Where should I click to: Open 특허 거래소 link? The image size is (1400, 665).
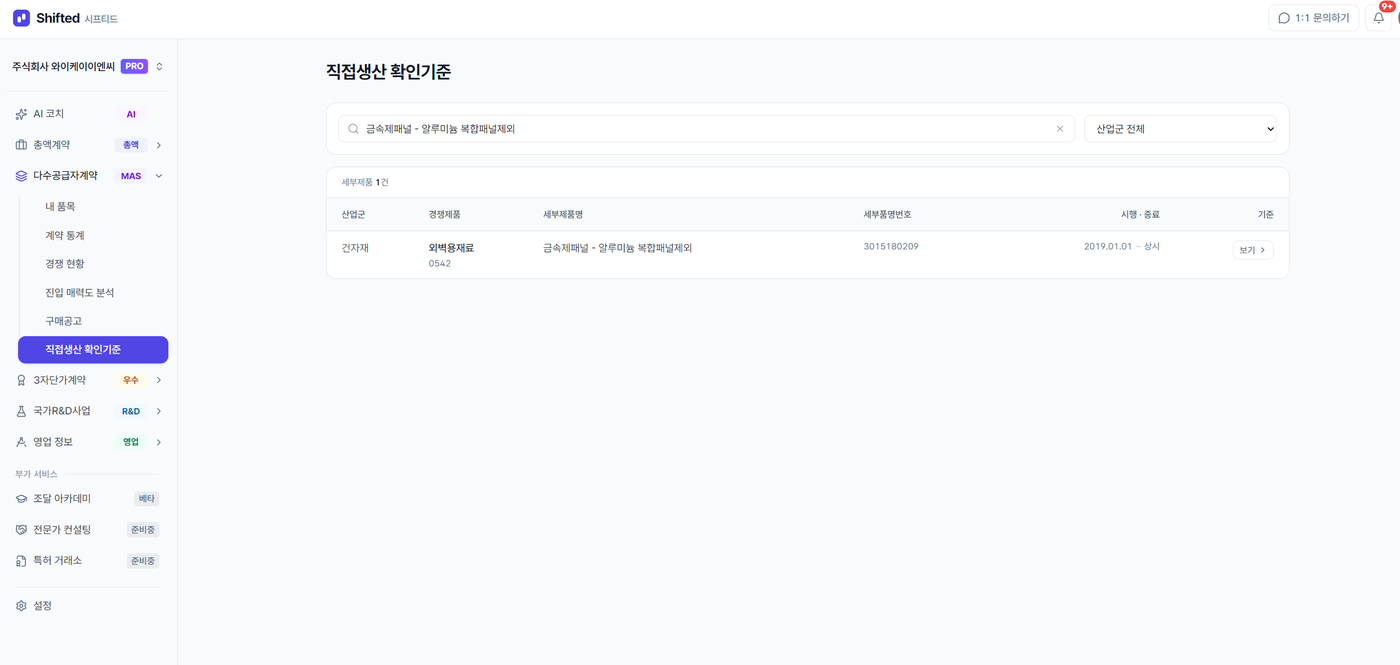pos(58,561)
